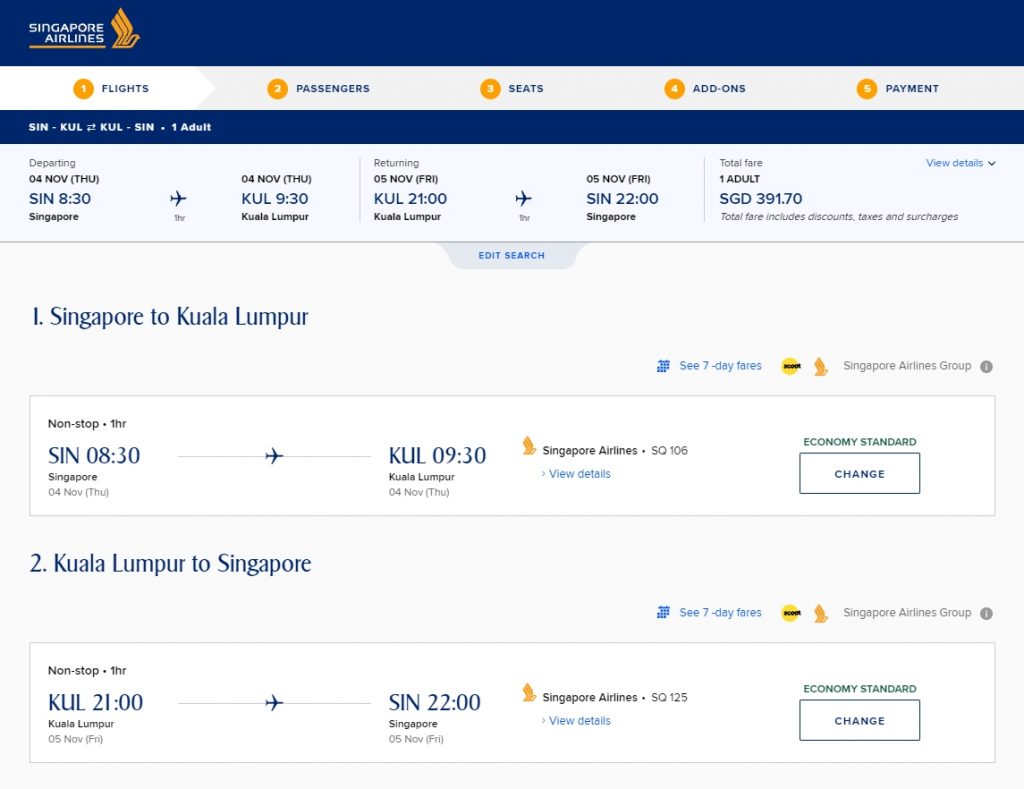
Task: Click the info icon beside first Singapore Airlines Group
Action: pyautogui.click(x=986, y=366)
